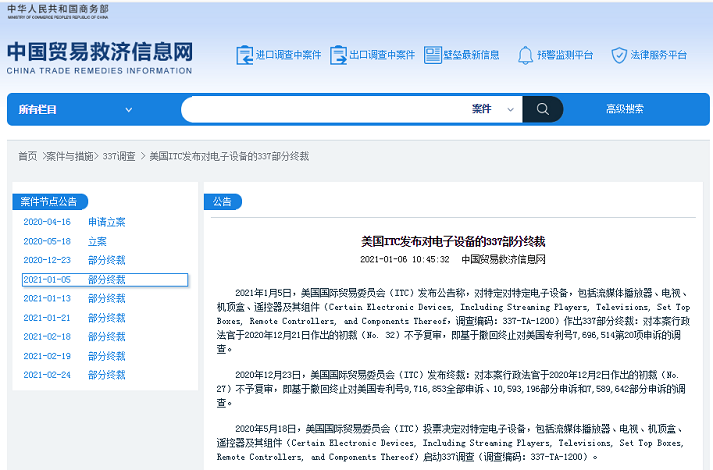This screenshot has height=470, width=713.
Task: Click the timestamp 2021-01-06 10:45:32
Action: [x=405, y=260]
